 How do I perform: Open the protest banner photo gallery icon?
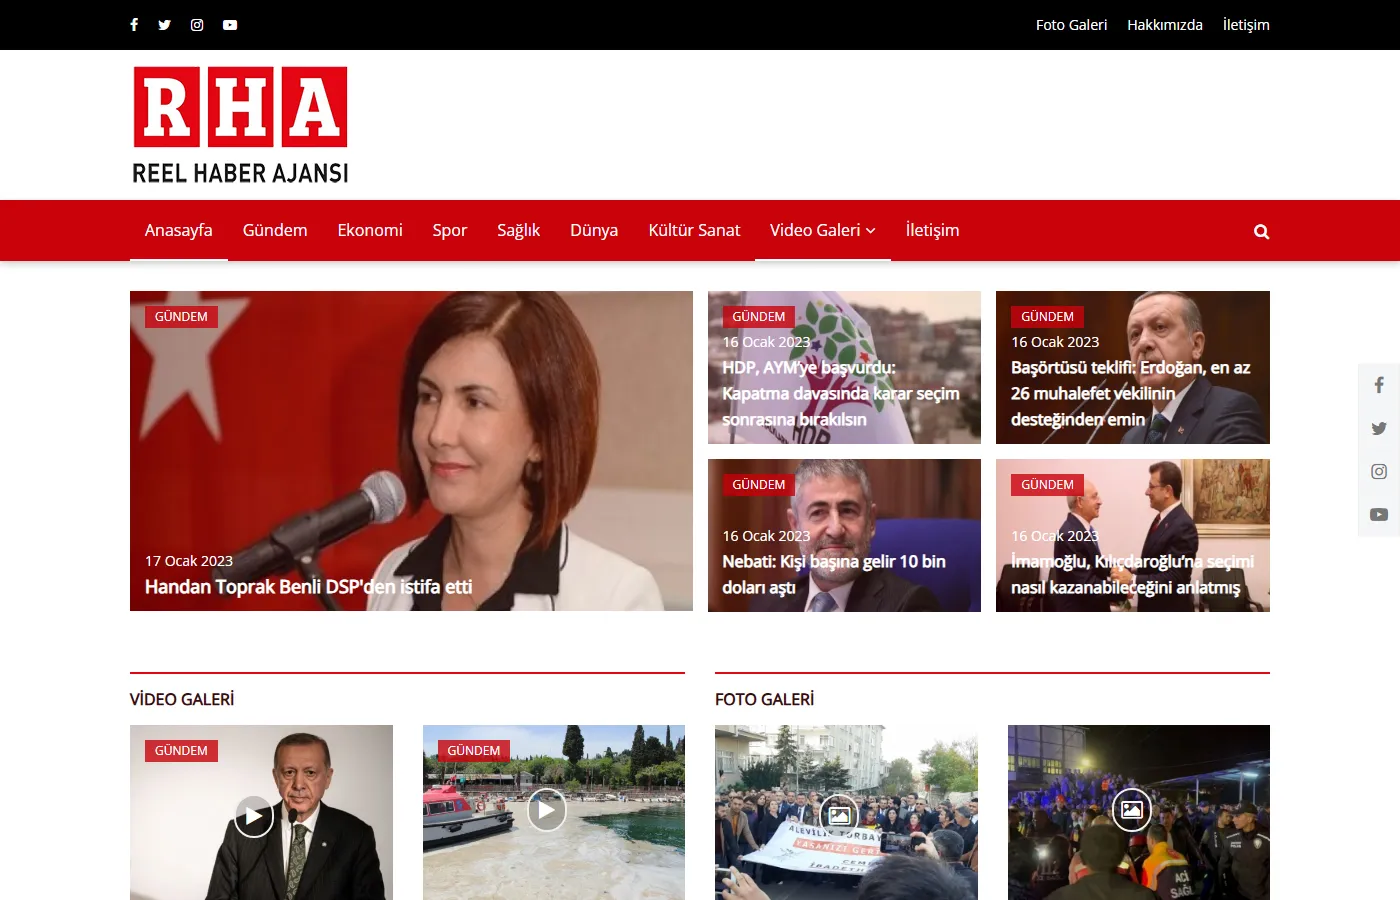coord(839,814)
